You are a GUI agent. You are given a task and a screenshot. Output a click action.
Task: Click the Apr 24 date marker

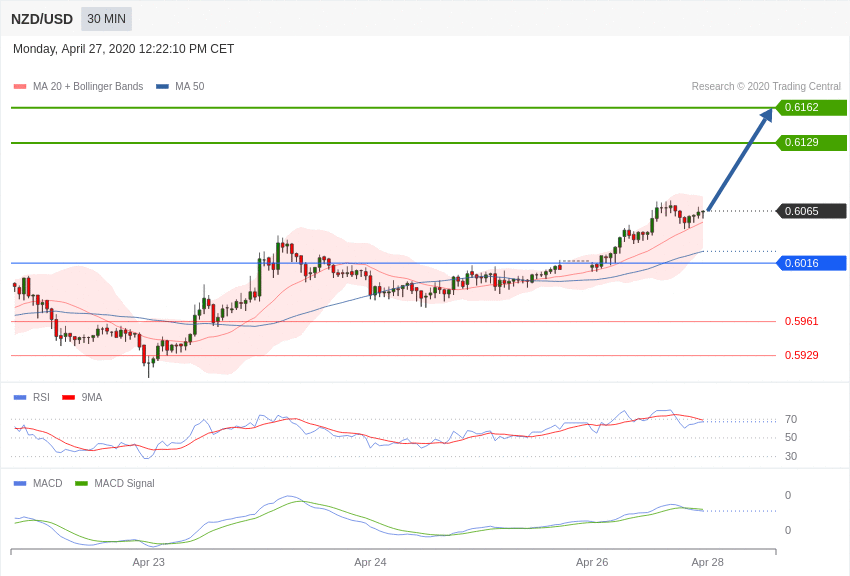click(x=370, y=562)
